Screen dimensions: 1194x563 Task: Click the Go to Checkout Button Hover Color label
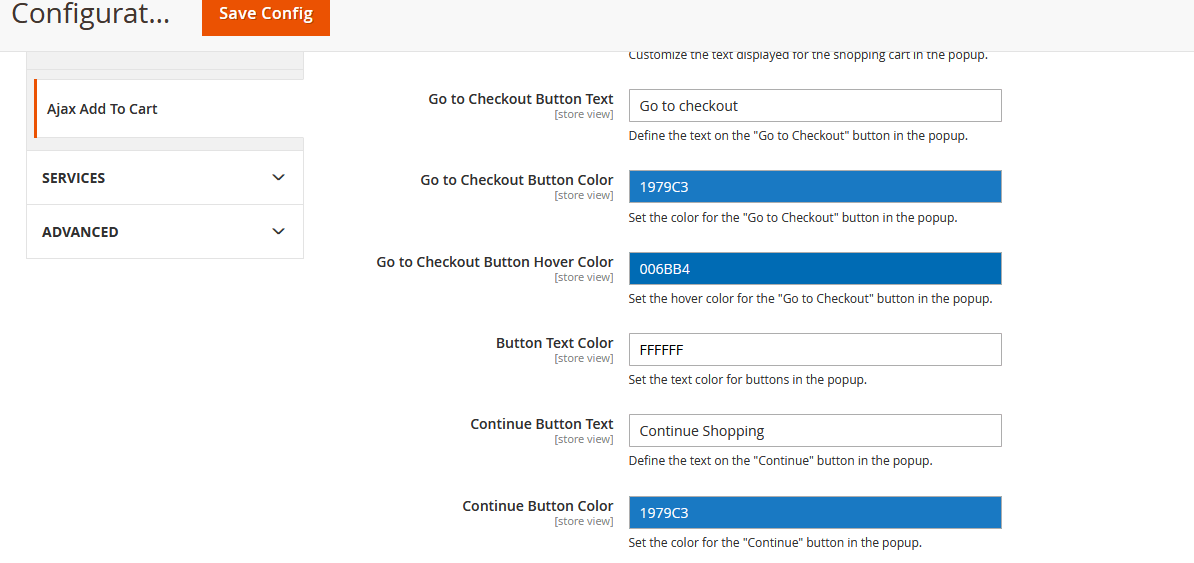tap(494, 262)
